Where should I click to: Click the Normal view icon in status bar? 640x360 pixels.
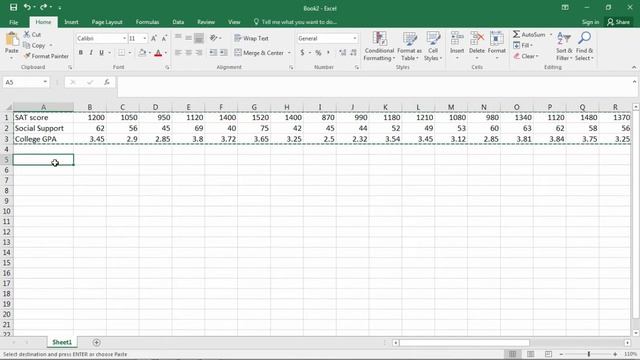[x=513, y=354]
